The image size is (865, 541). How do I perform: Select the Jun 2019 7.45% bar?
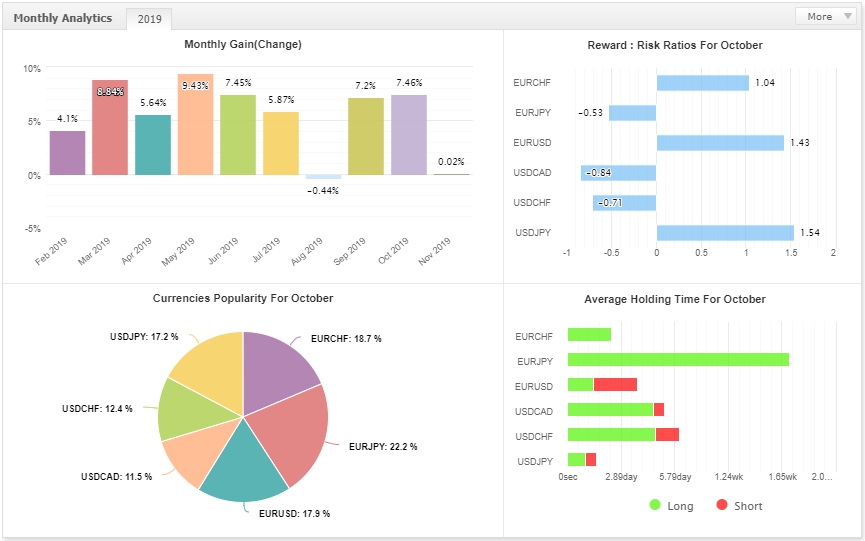coord(238,135)
